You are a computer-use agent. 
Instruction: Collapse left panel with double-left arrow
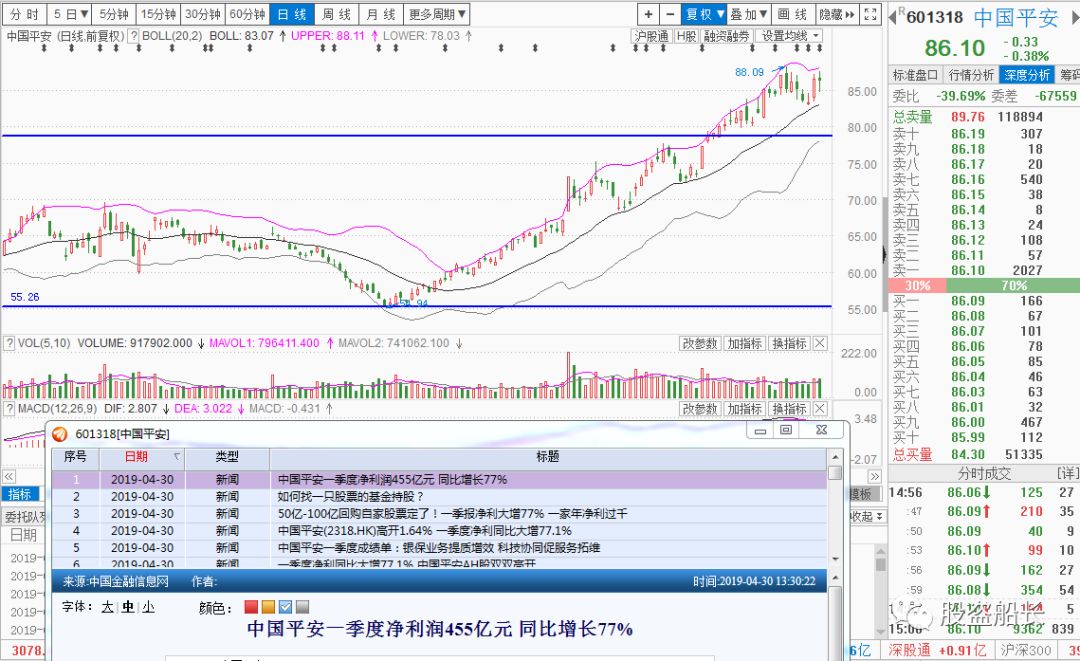[x=8, y=476]
